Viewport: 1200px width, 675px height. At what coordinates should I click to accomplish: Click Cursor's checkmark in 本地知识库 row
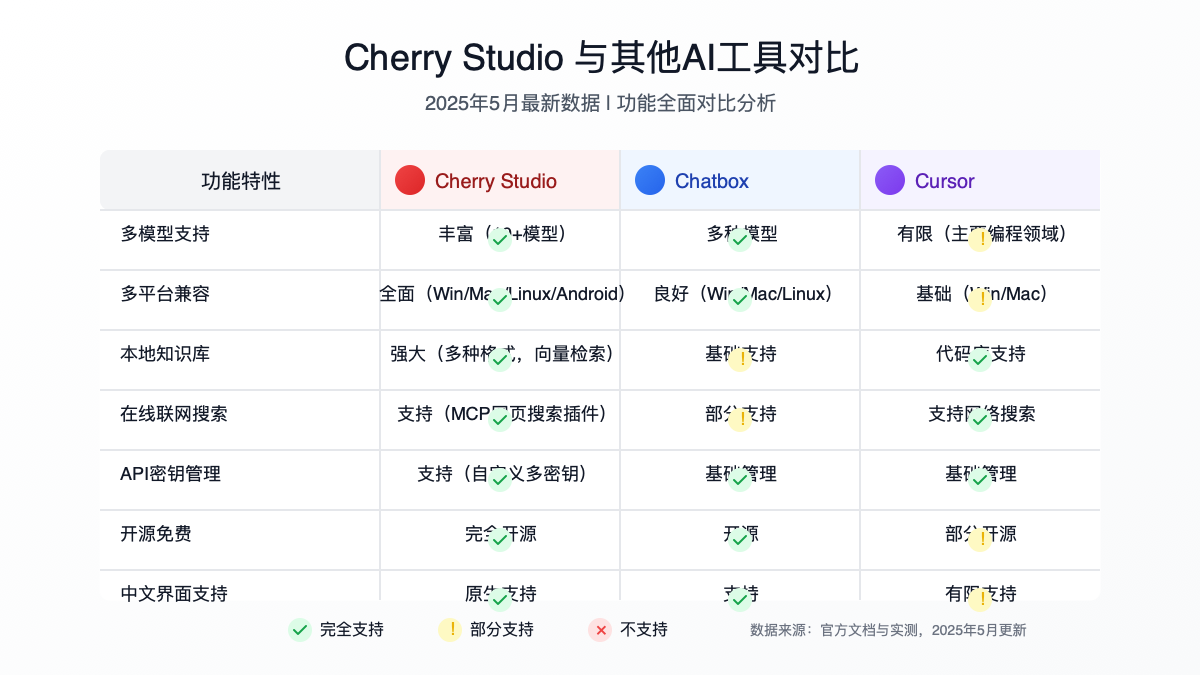click(x=980, y=360)
